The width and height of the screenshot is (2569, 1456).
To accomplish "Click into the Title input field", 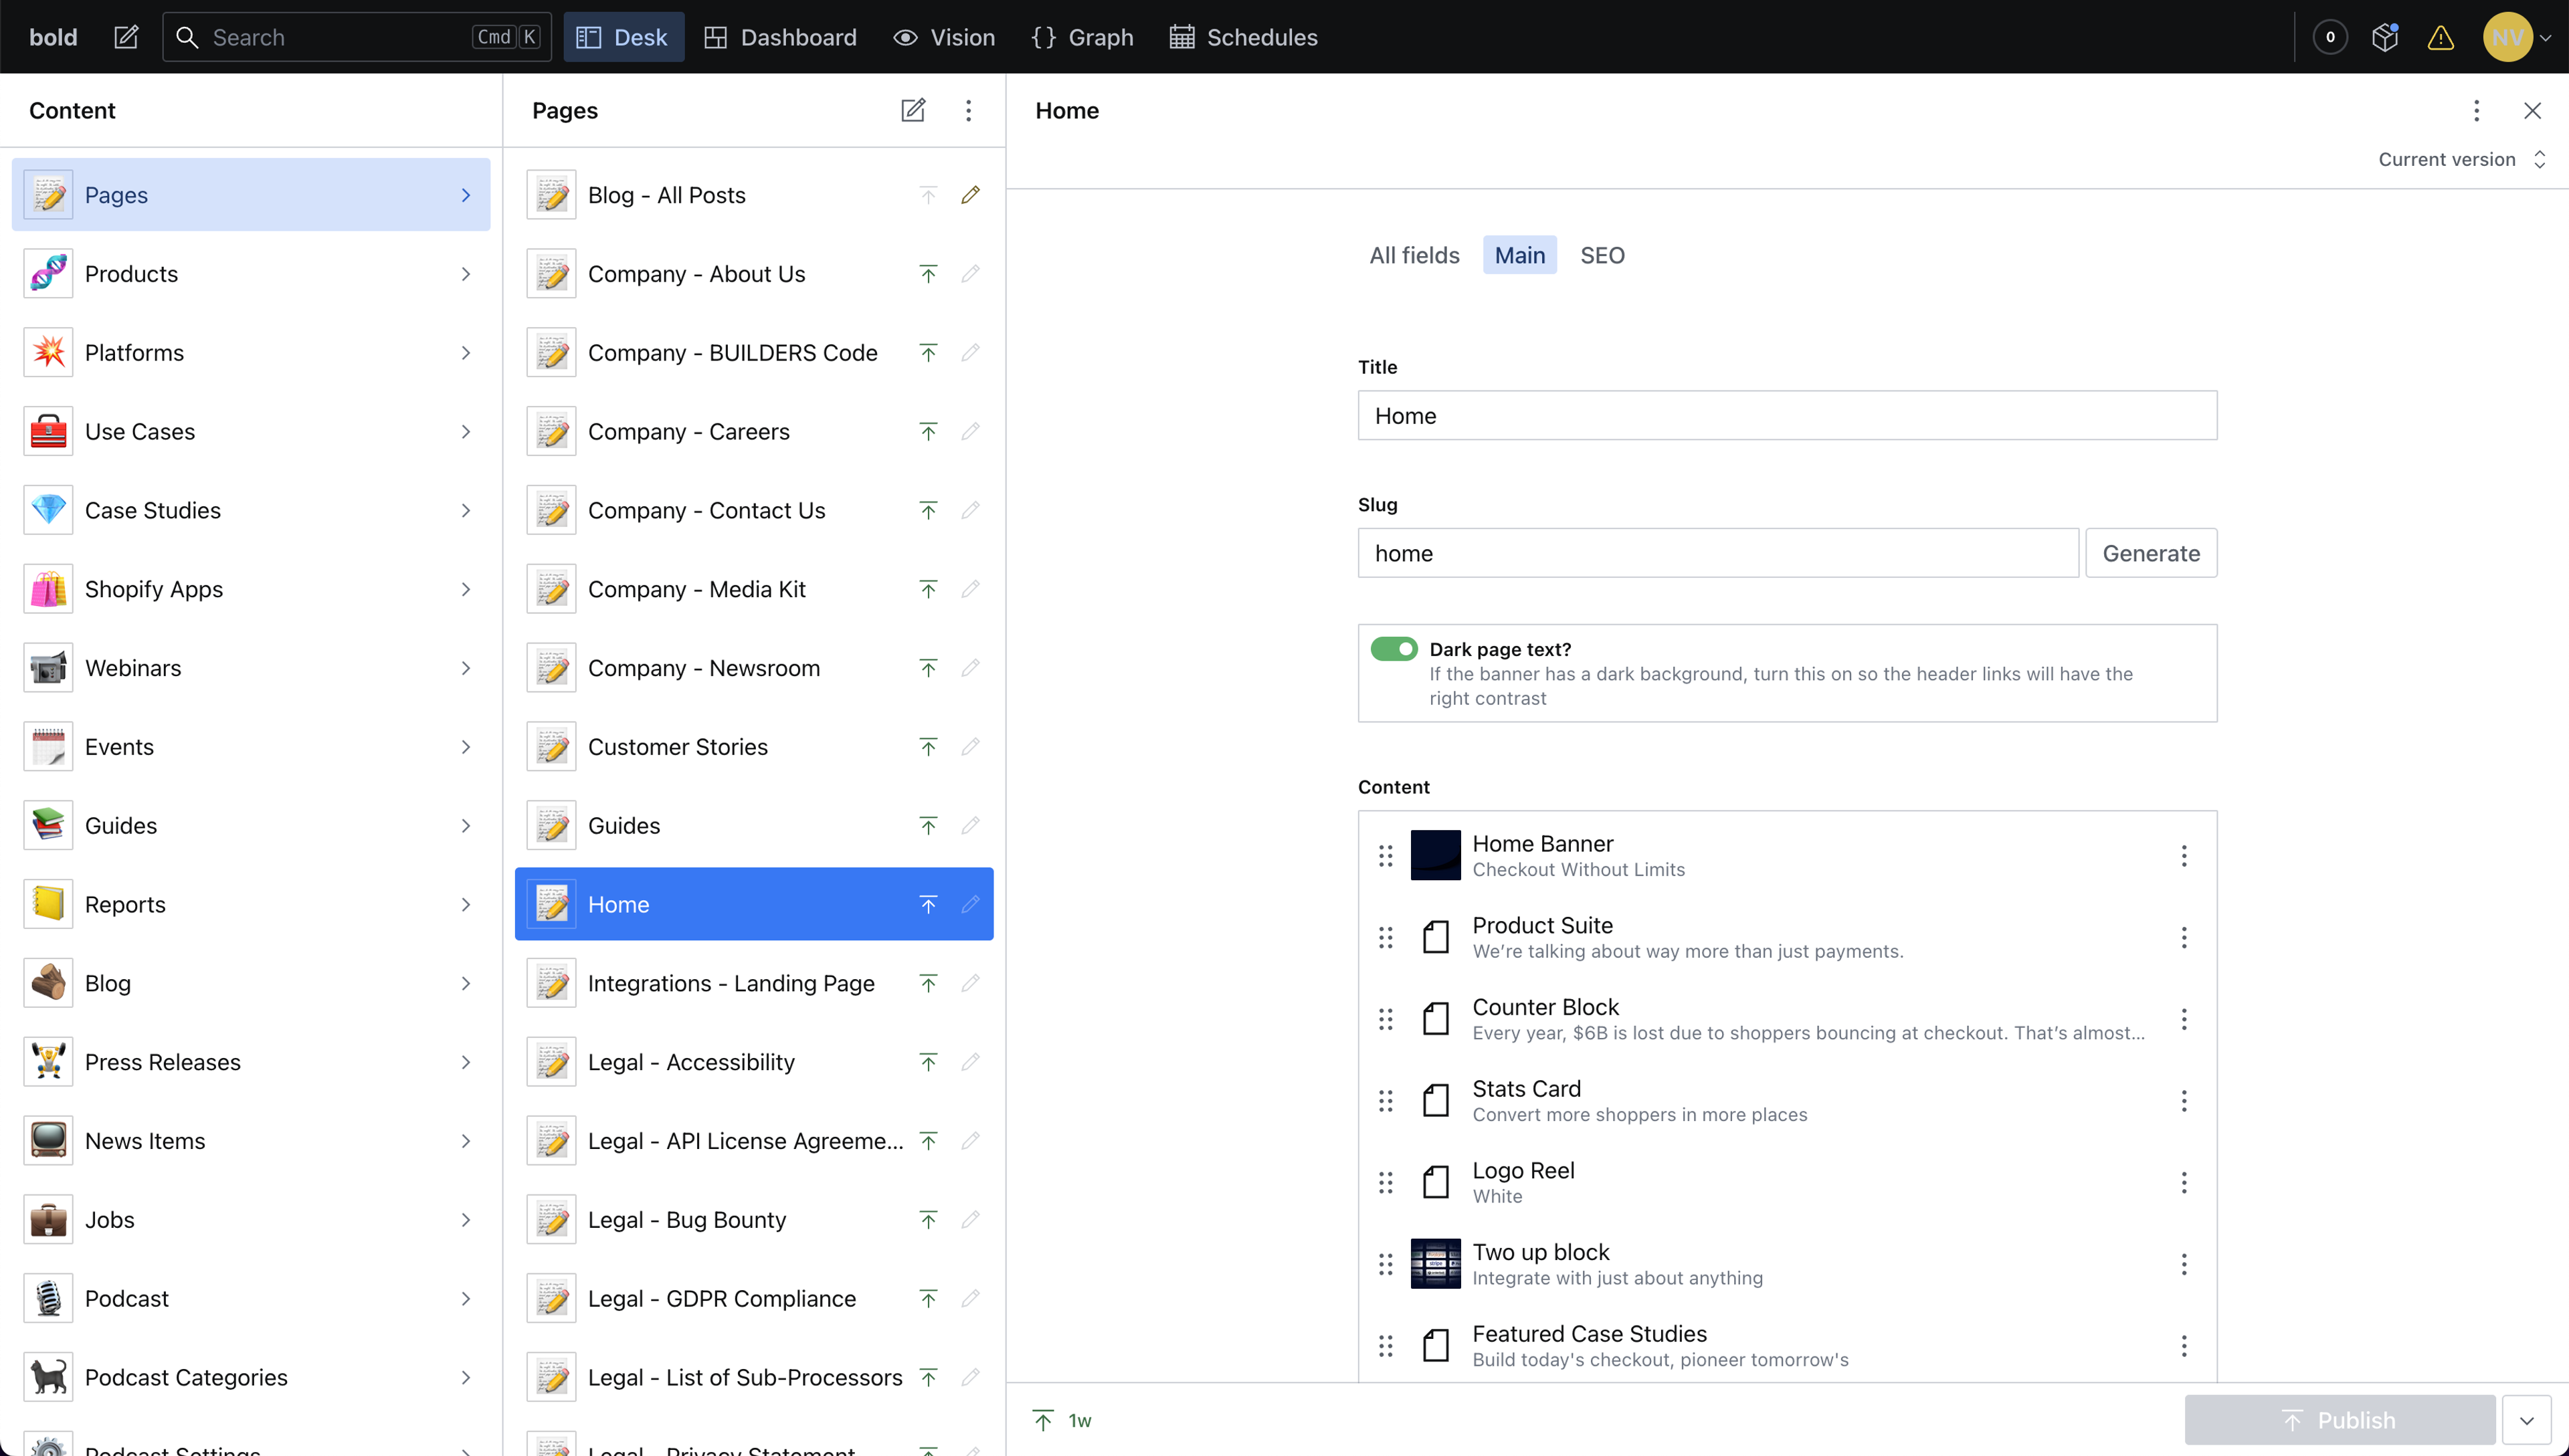I will click(x=1786, y=415).
